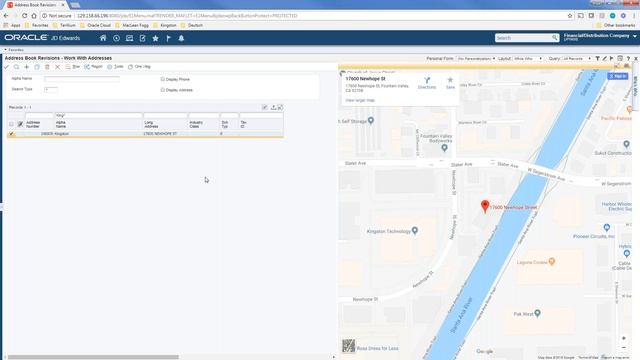Open the flag icon in header
The width and height of the screenshot is (640, 360).
pos(168,38)
